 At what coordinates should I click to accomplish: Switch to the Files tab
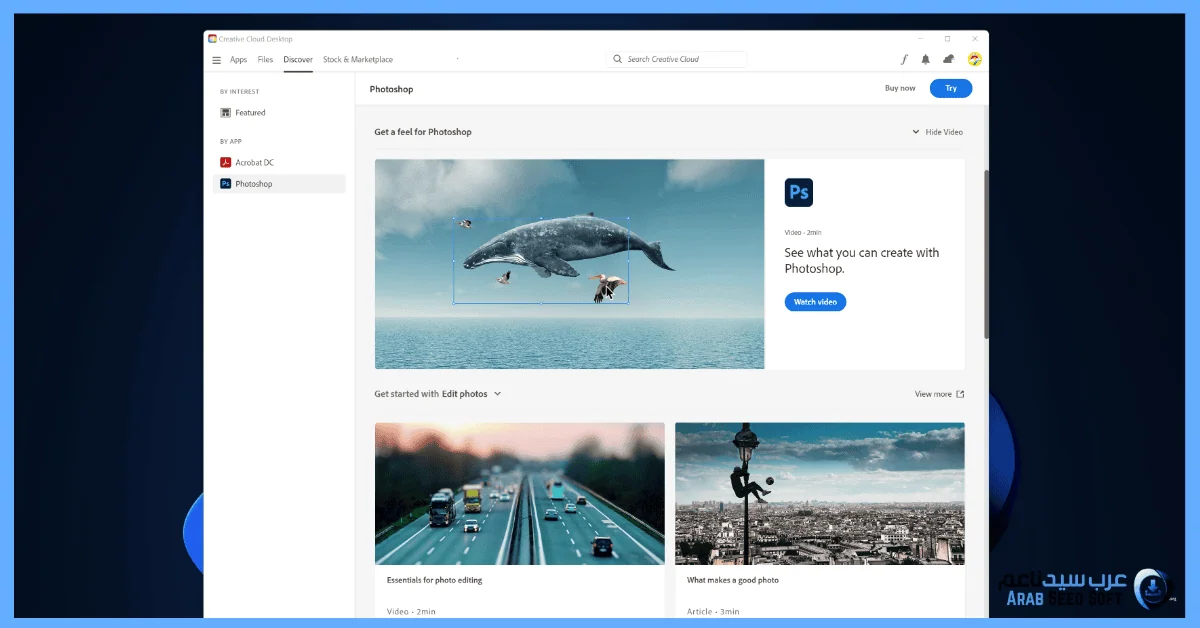click(265, 60)
